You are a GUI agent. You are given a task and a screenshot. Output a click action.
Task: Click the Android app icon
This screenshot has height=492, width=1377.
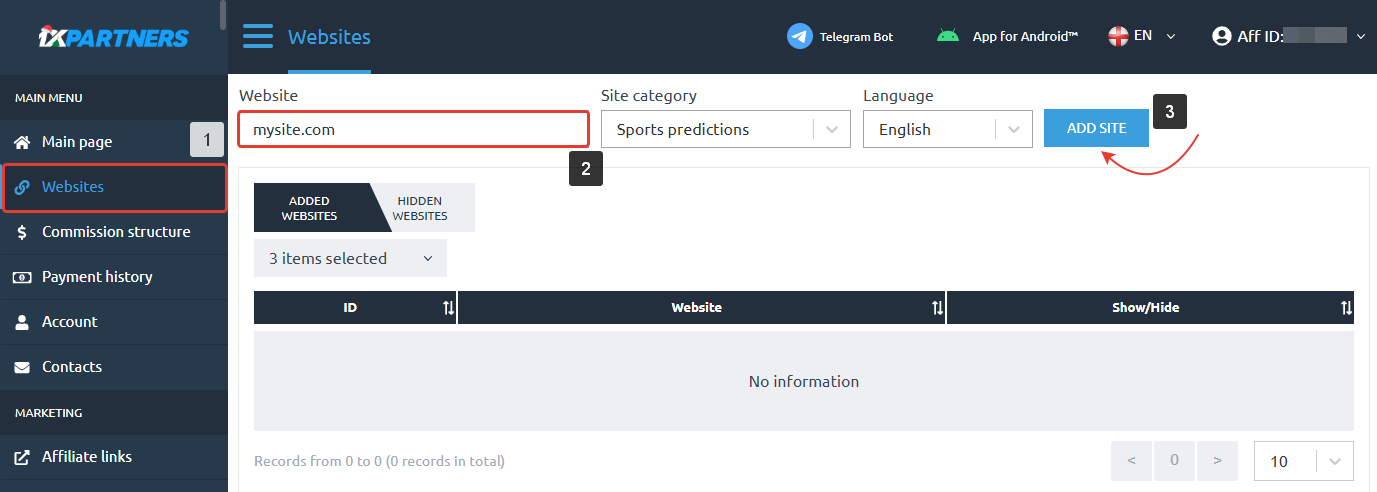pos(947,37)
